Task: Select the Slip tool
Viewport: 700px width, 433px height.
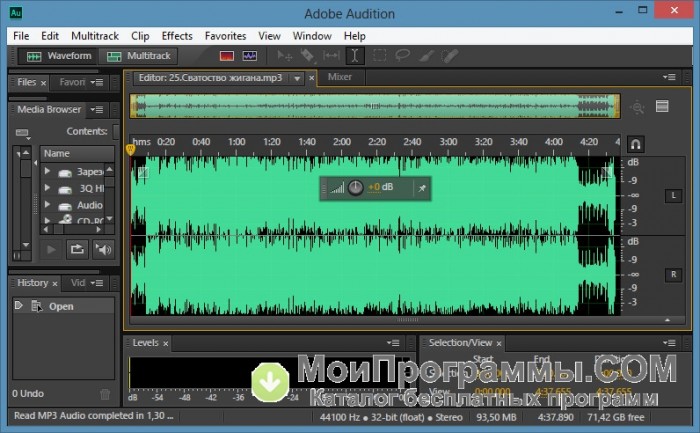Action: pos(331,56)
